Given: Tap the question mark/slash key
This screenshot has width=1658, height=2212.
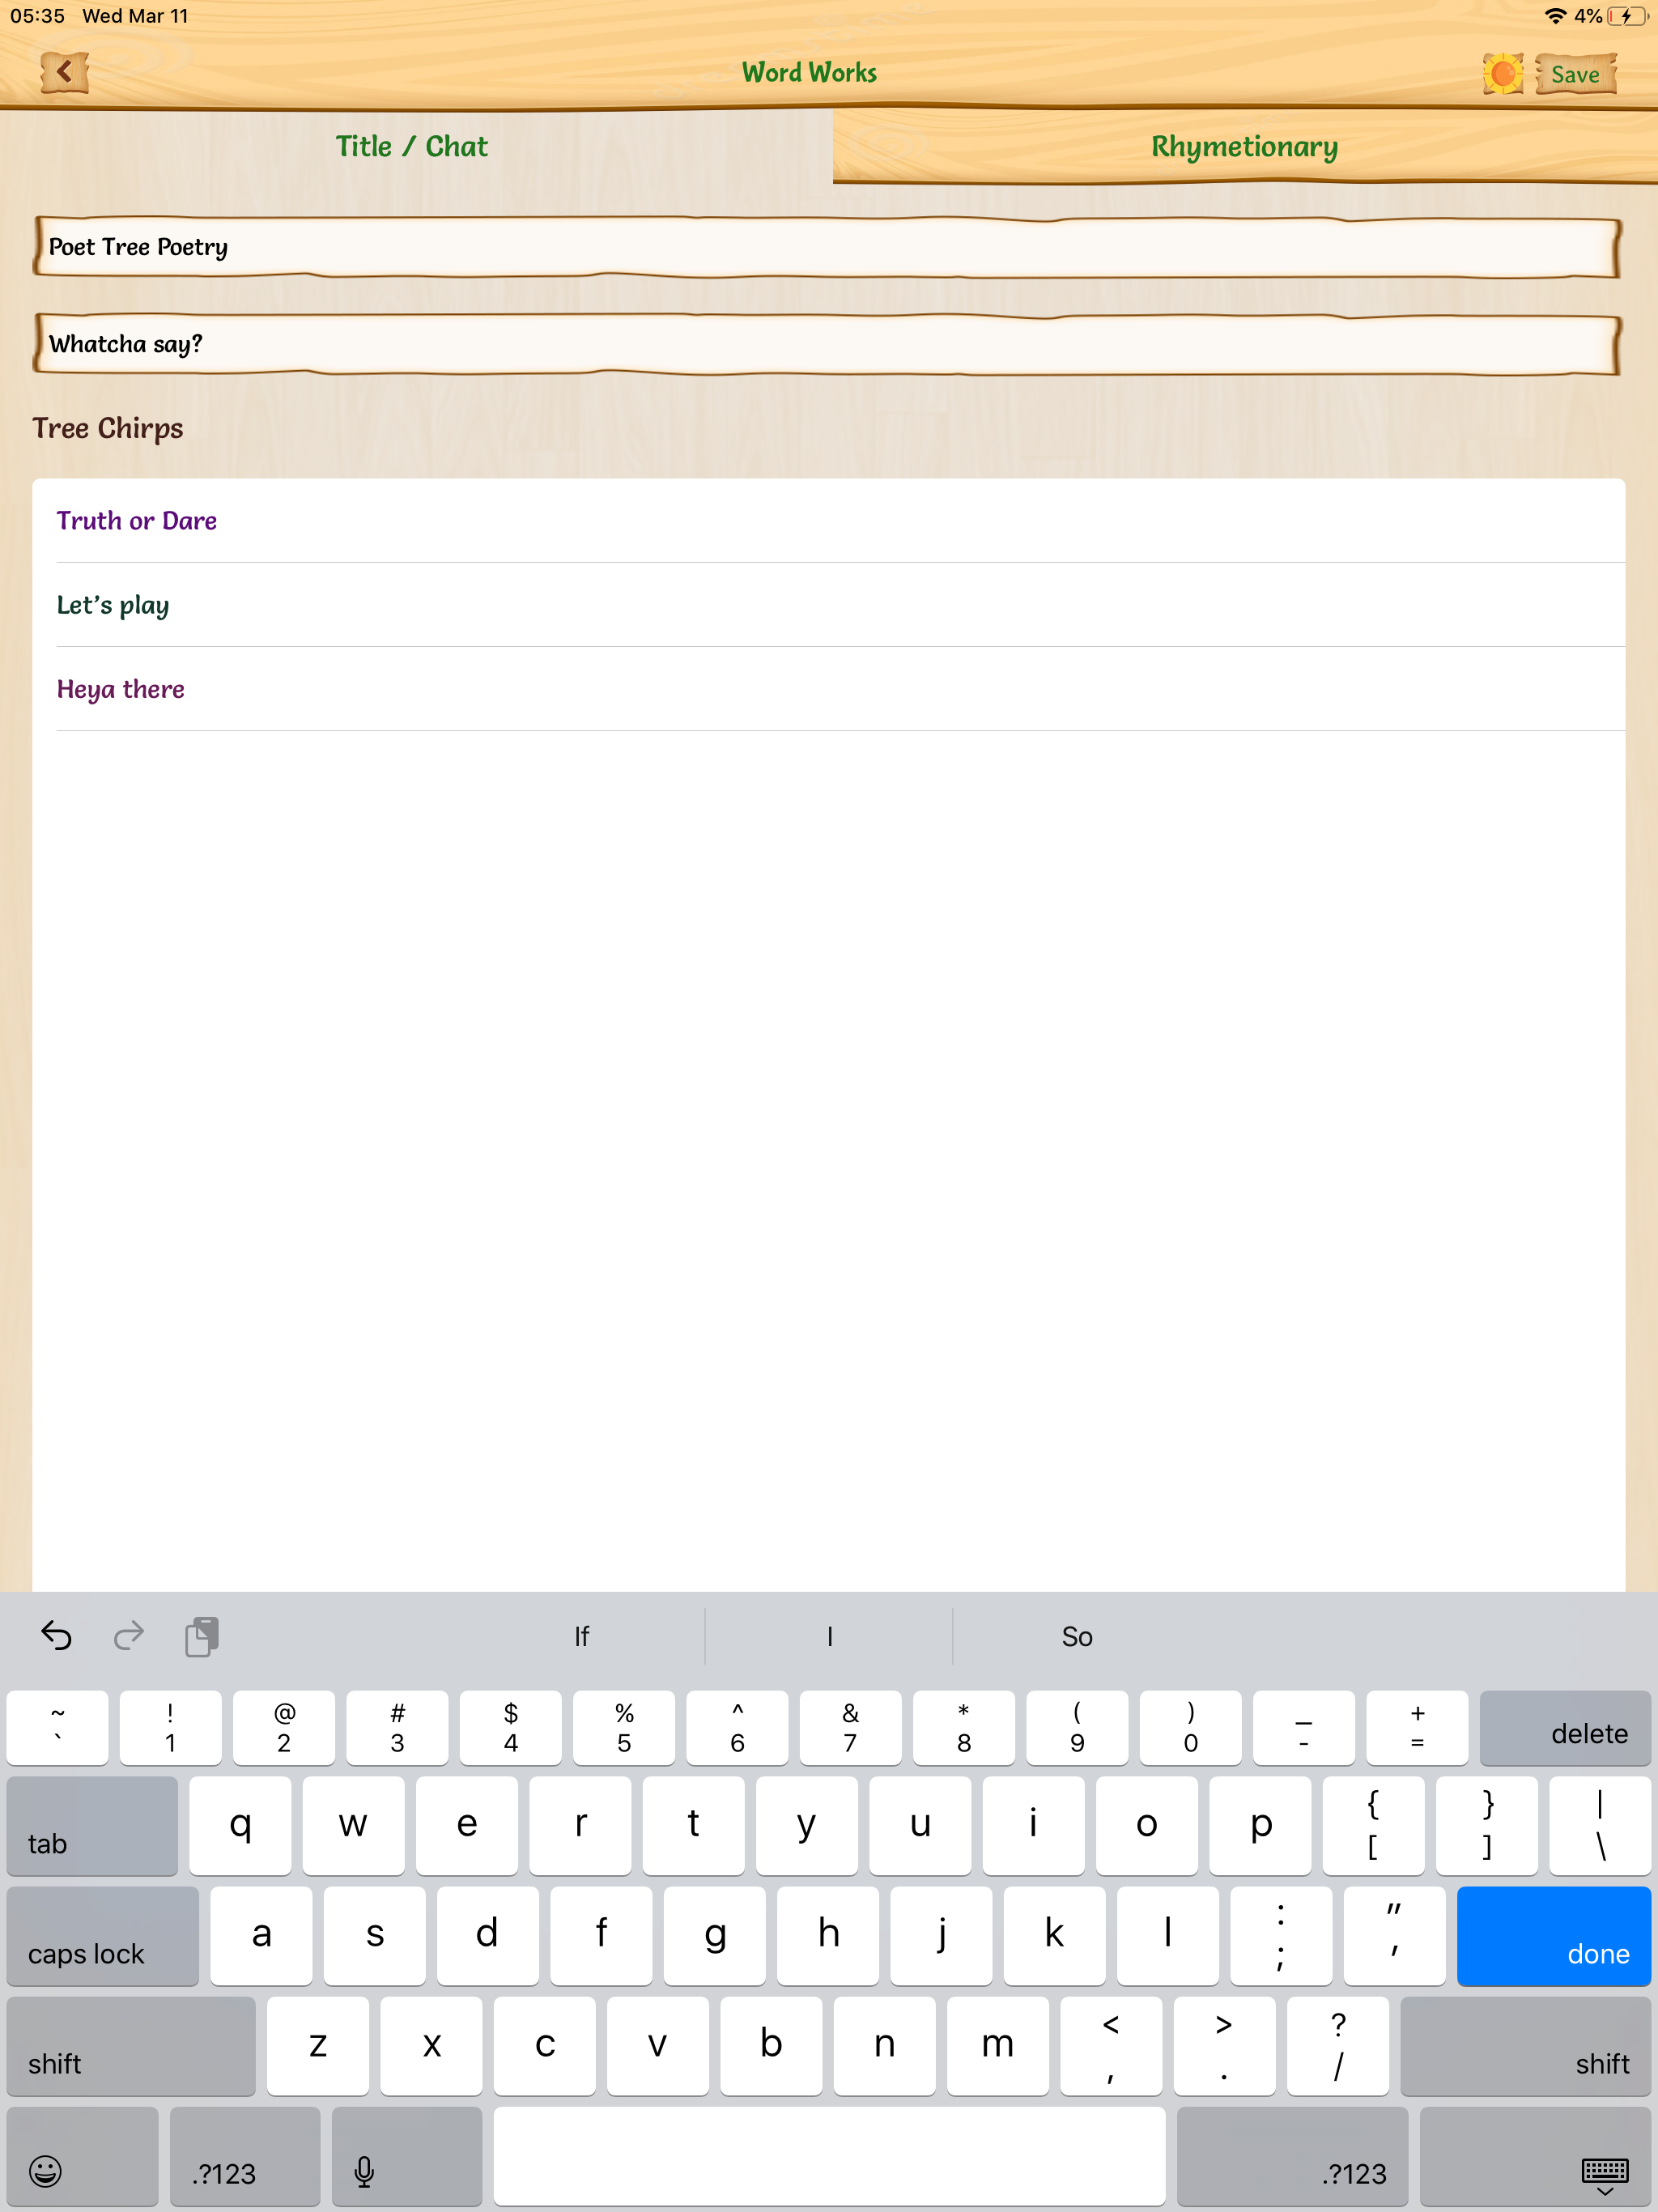Looking at the screenshot, I should tap(1338, 2046).
